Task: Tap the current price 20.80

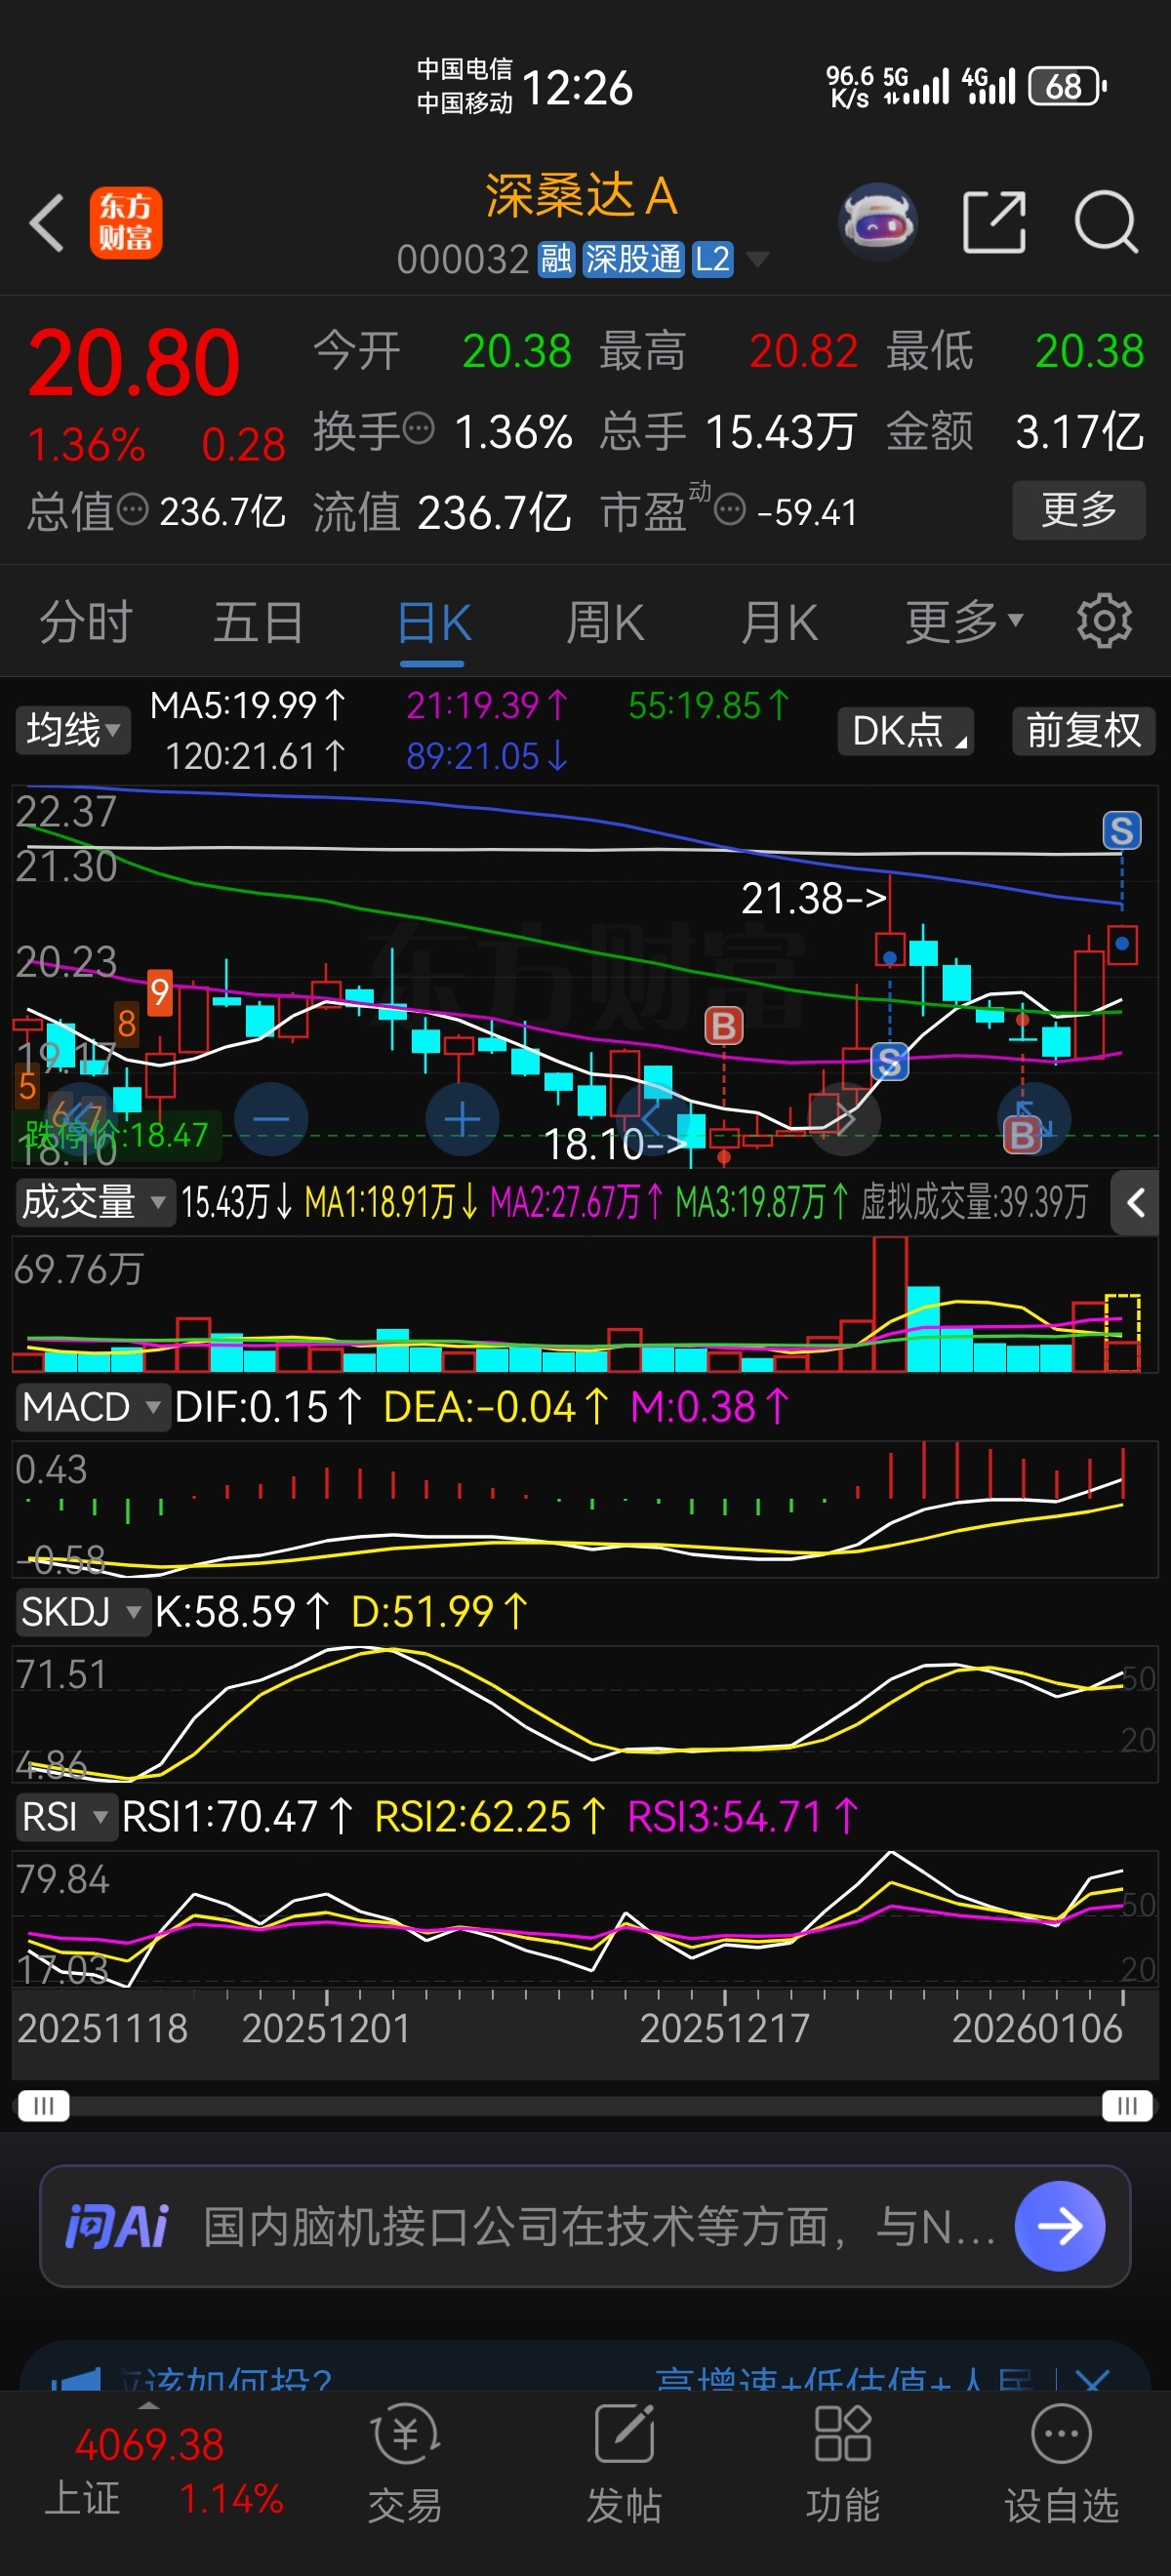Action: point(134,362)
